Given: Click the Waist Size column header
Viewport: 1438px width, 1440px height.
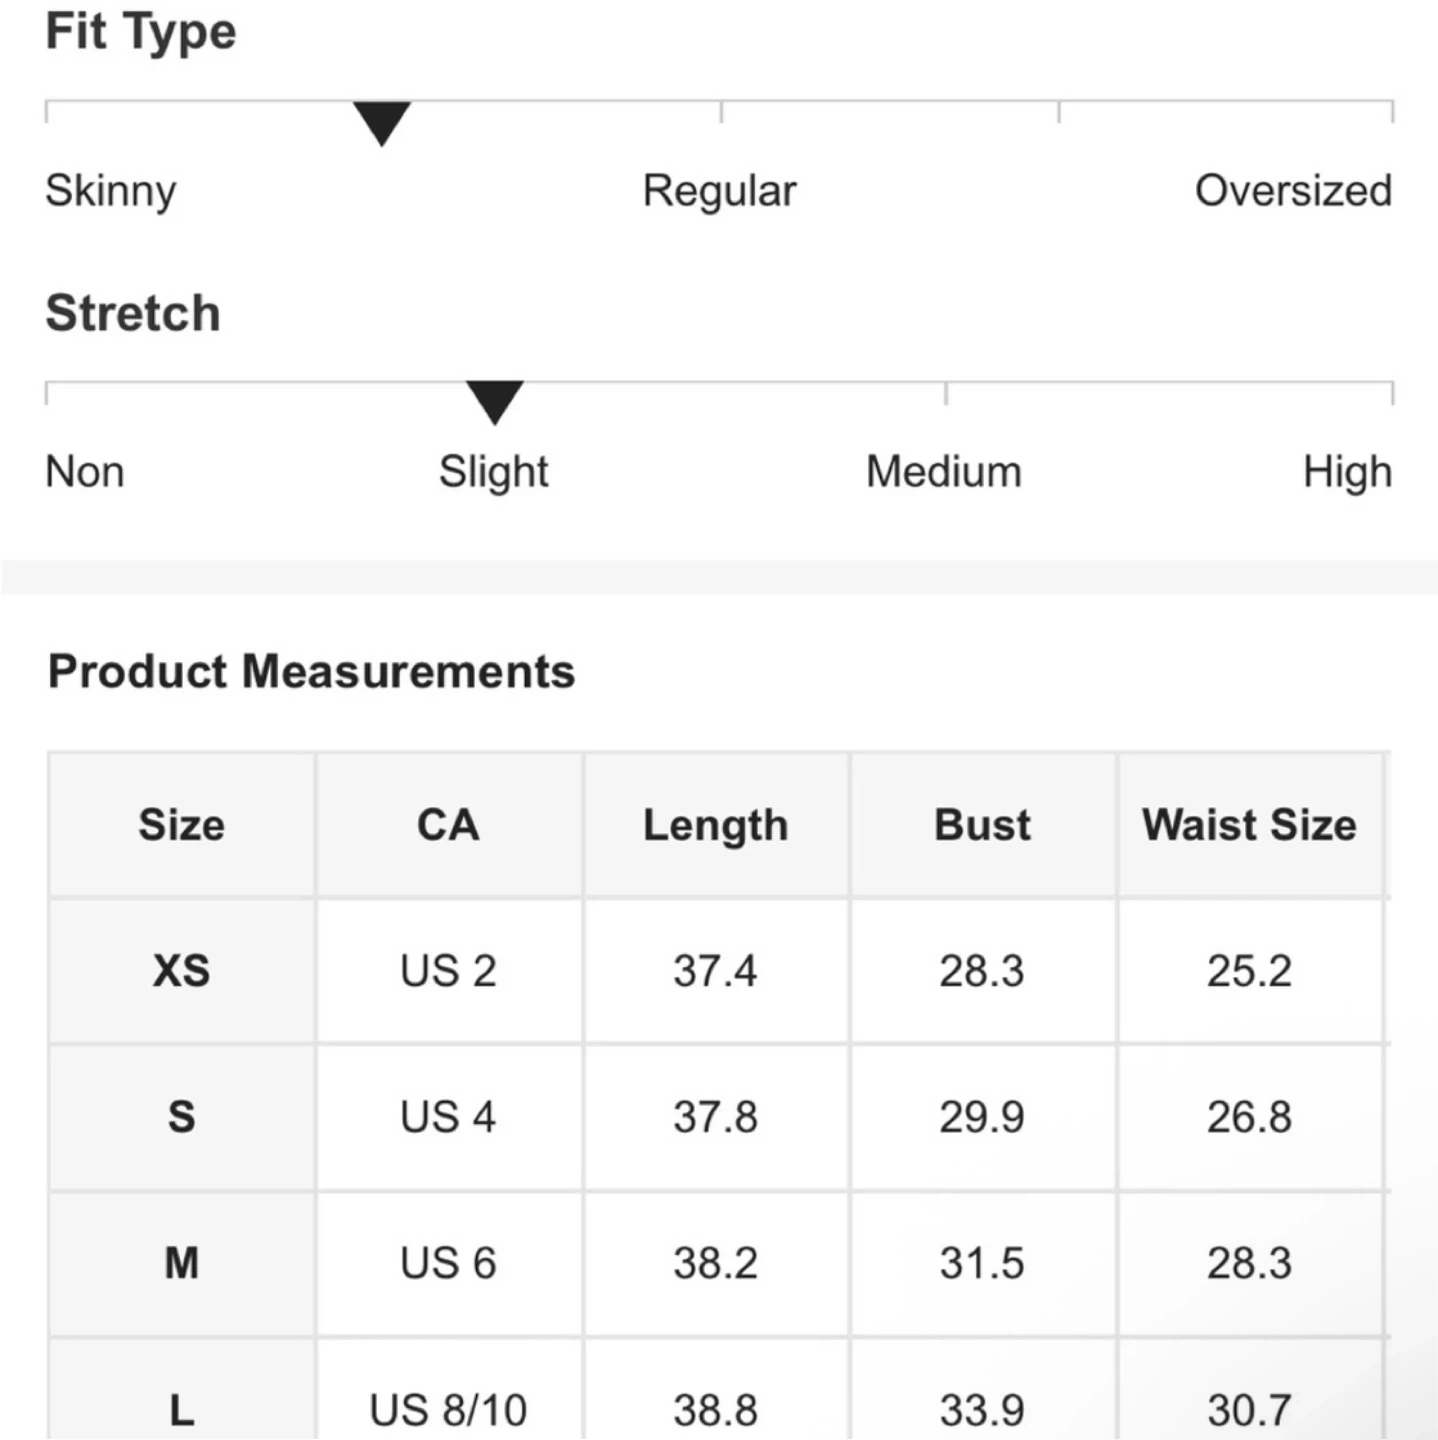Looking at the screenshot, I should click(x=1249, y=825).
